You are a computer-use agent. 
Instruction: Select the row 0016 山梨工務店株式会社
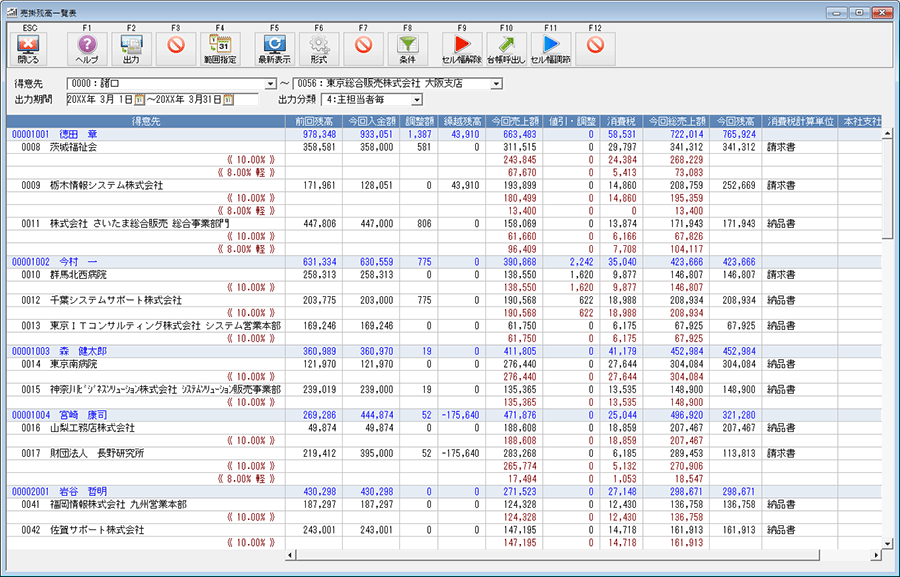pos(444,428)
